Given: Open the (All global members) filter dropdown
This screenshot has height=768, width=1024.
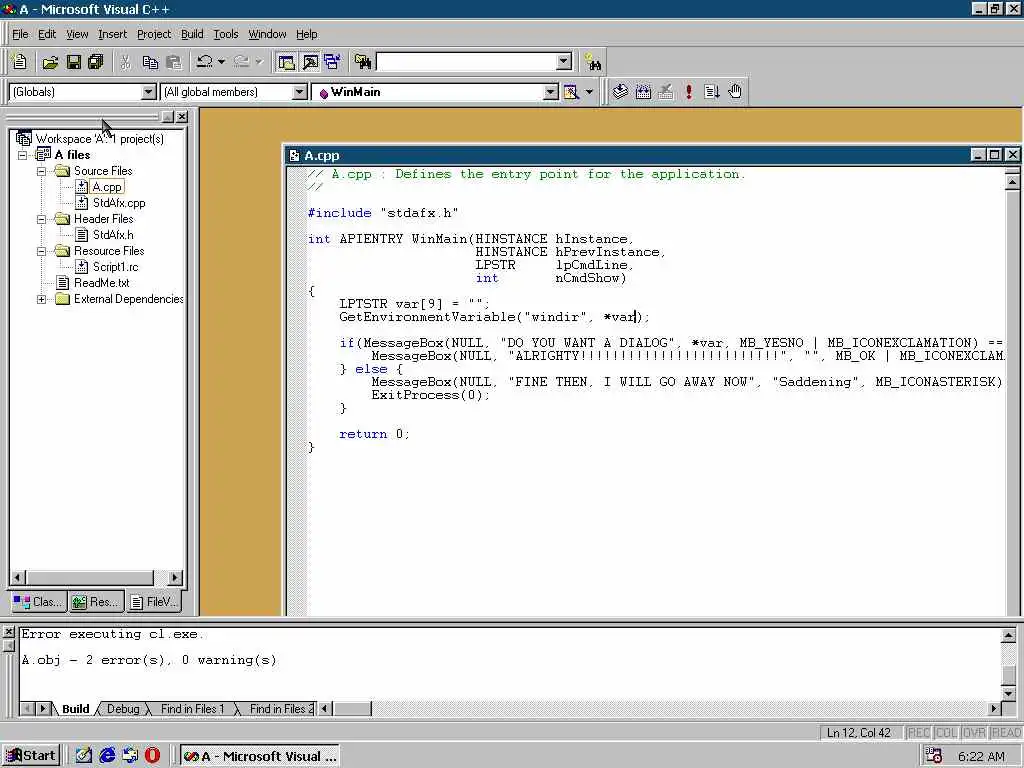Looking at the screenshot, I should [x=300, y=92].
